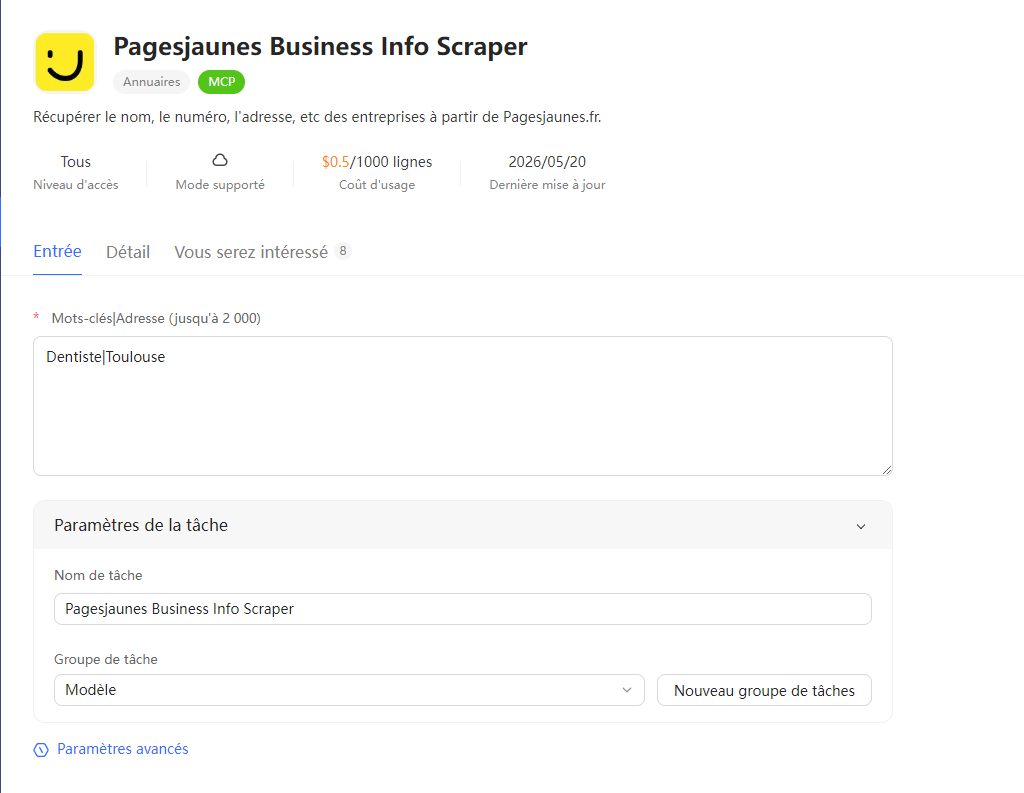Click the description mentioning Pagesjaunes.fr
This screenshot has width=1024, height=793.
(x=317, y=117)
